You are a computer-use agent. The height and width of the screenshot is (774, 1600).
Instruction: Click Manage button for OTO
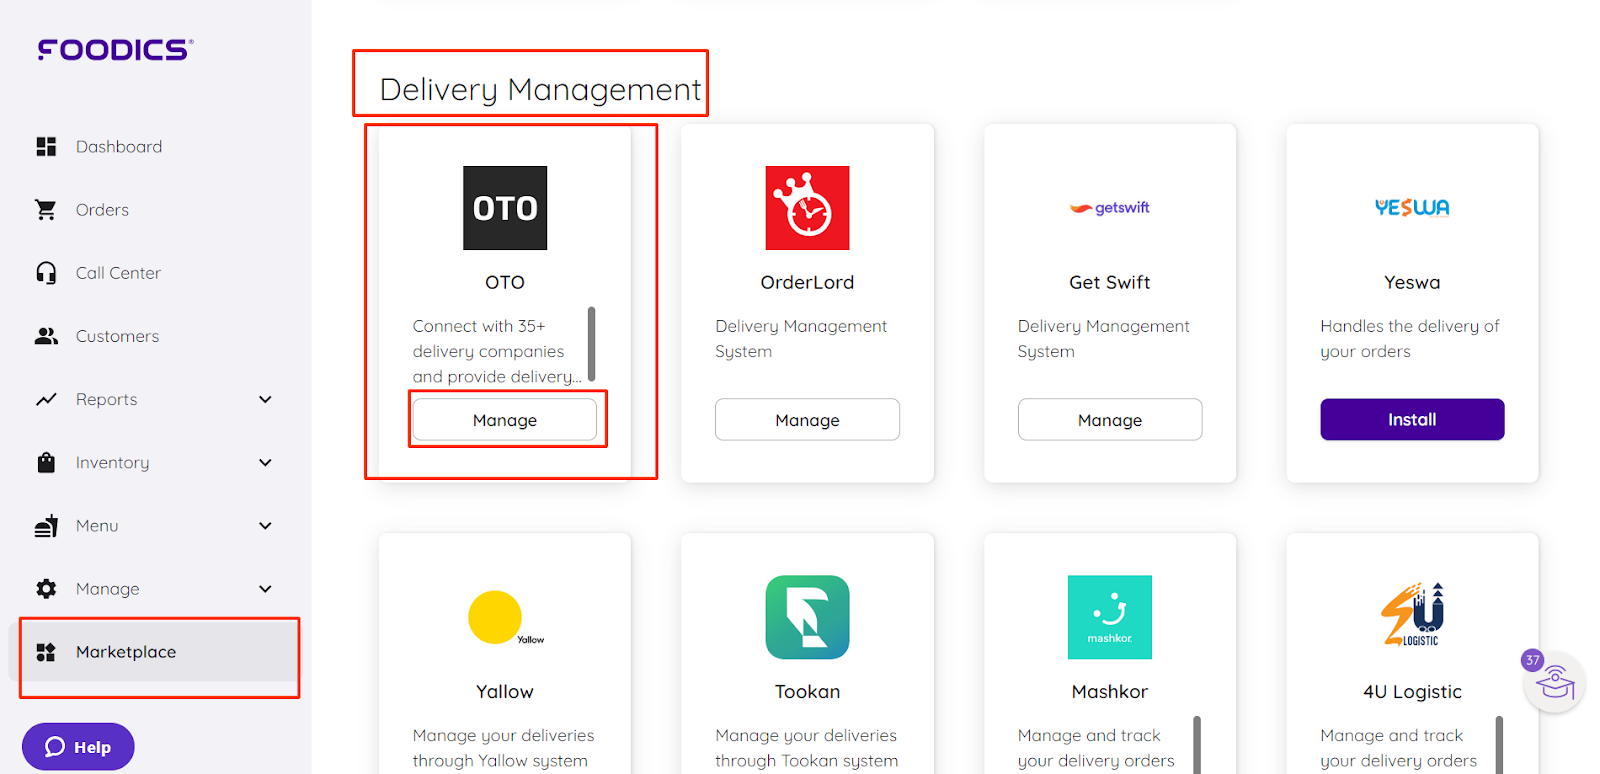(505, 420)
